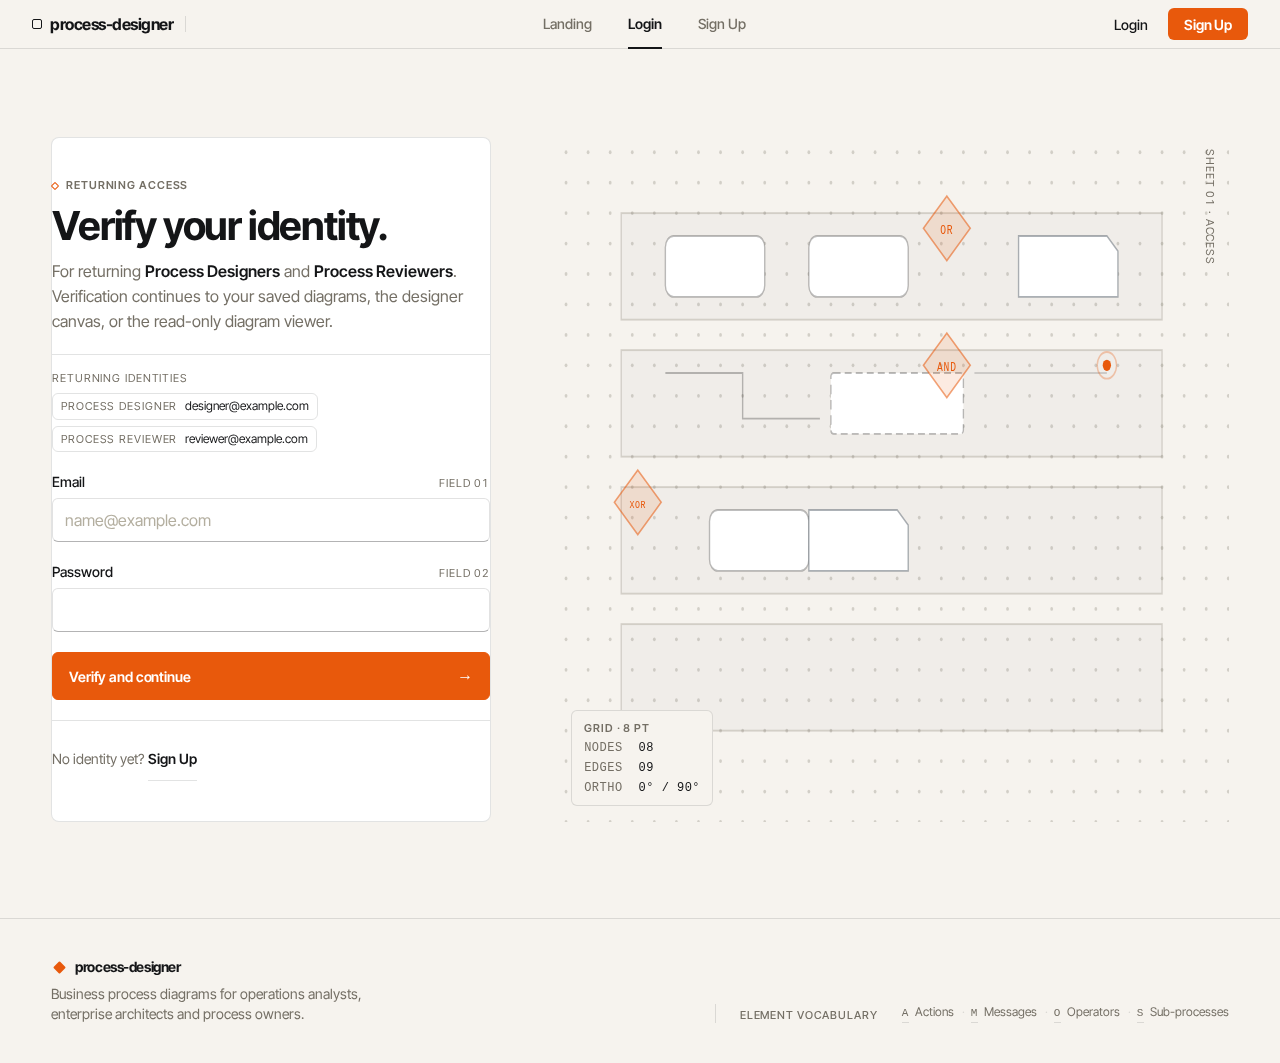Viewport: 1280px width, 1063px height.
Task: Click the orange end-event dot in the diagram
Action: tap(1107, 365)
